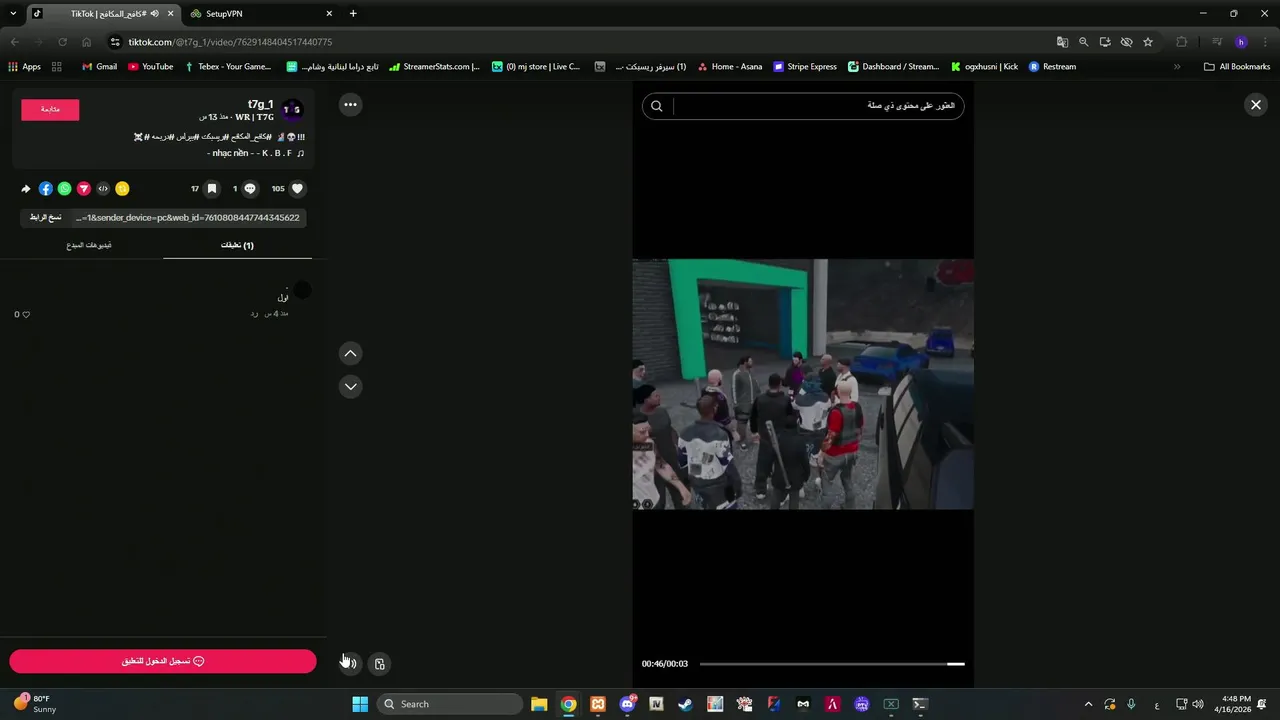This screenshot has height=720, width=1280.
Task: Click the search magnifier in video overlay
Action: point(656,106)
